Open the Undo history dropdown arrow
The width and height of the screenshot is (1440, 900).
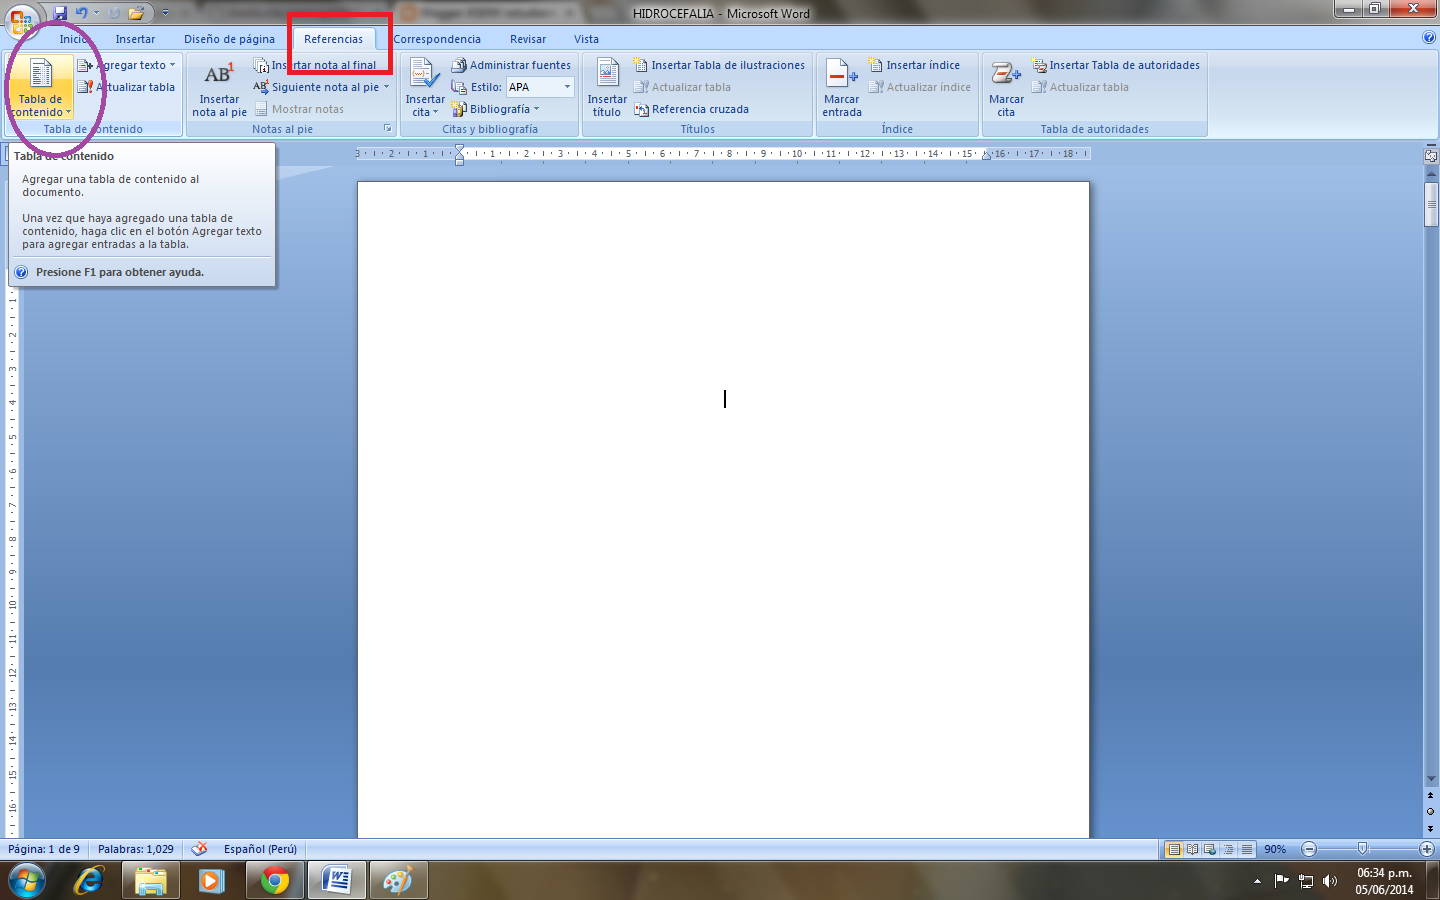96,13
